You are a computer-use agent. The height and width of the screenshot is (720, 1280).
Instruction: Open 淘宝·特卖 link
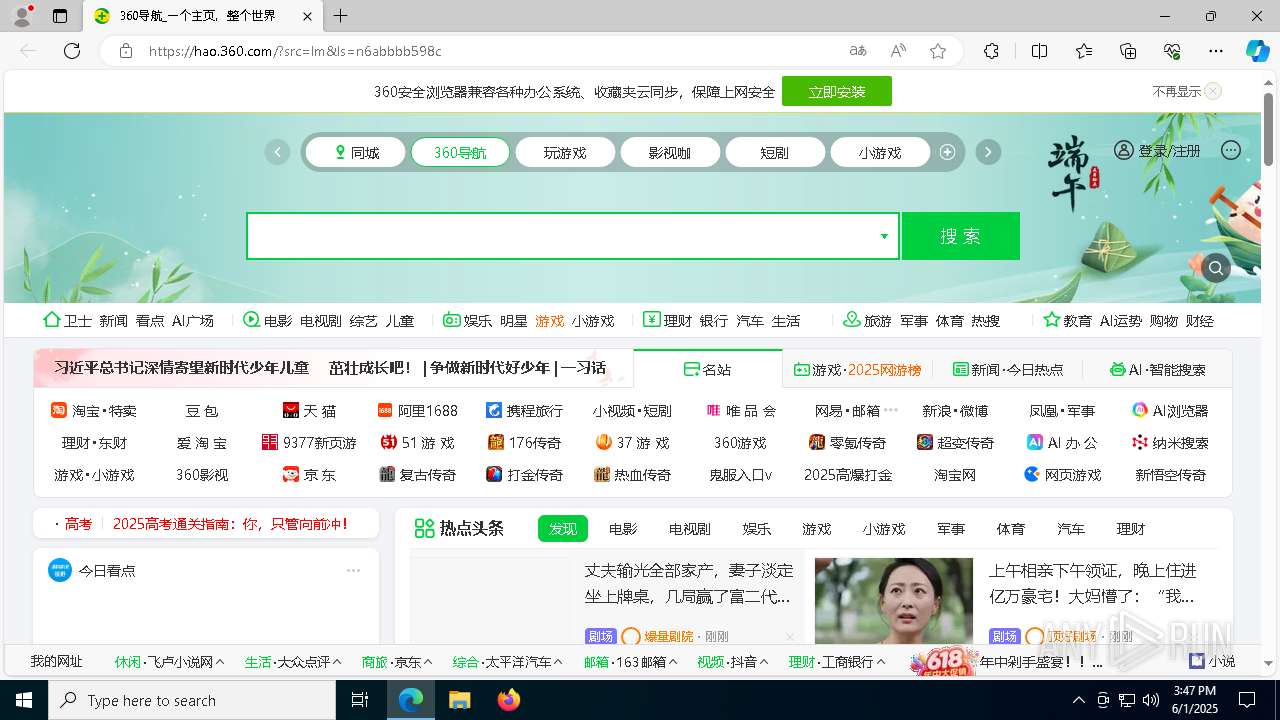click(94, 411)
